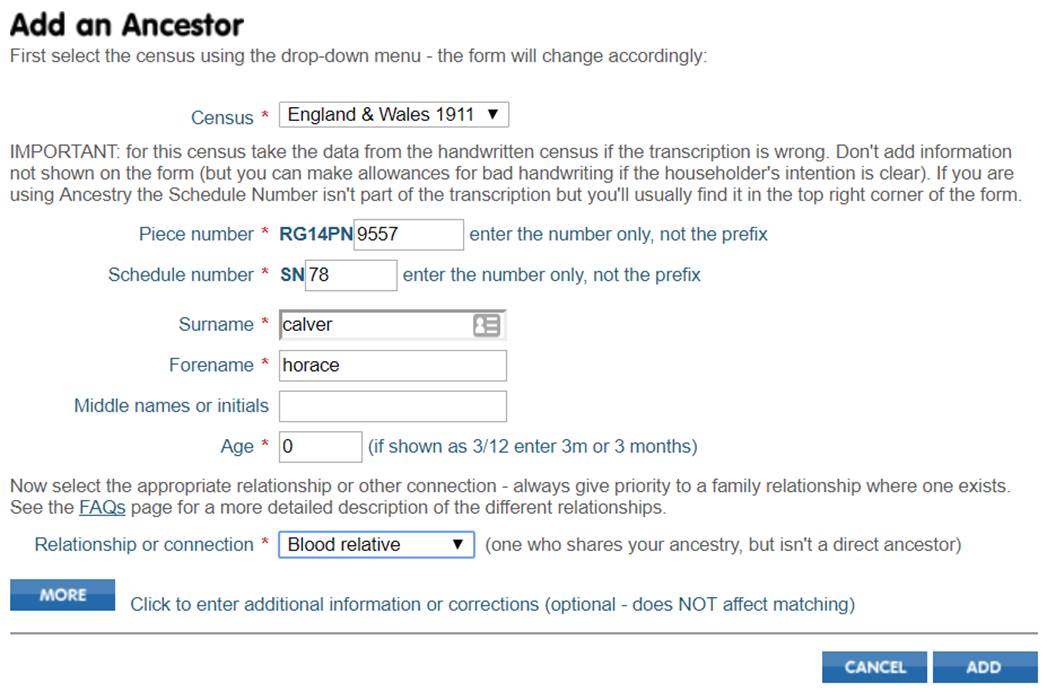This screenshot has width=1047, height=692.
Task: Click the MORE button for additional information
Action: pyautogui.click(x=62, y=594)
